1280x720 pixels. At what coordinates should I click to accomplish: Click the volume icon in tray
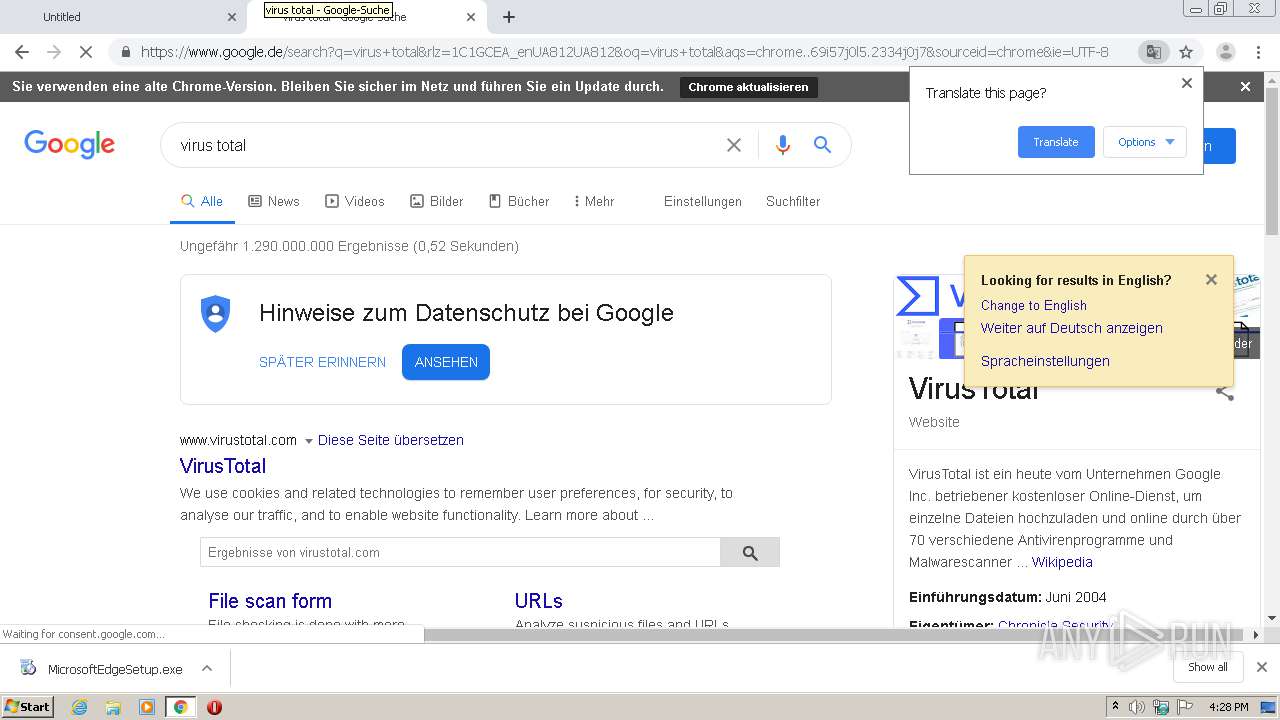coord(1137,707)
